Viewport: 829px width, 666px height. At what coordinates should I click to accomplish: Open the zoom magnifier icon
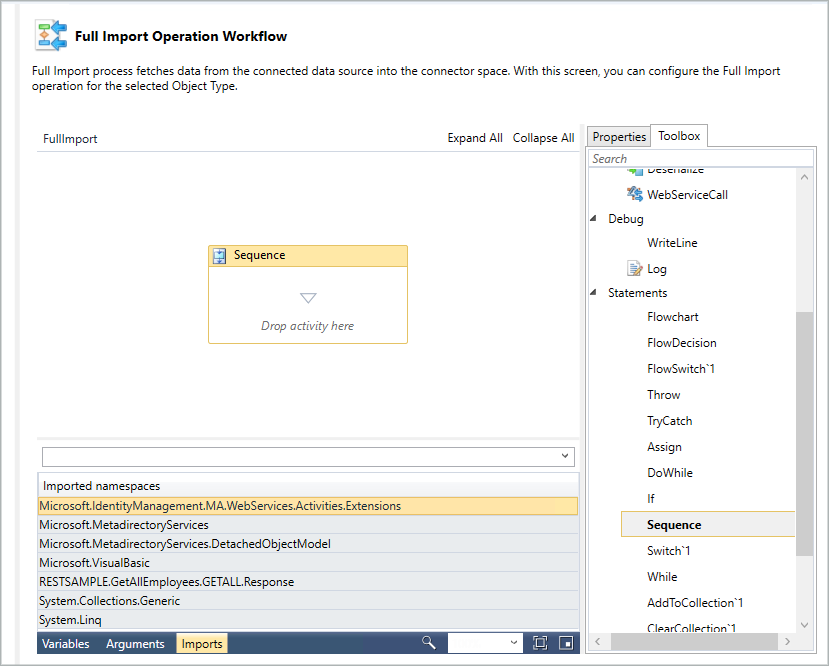coord(429,643)
